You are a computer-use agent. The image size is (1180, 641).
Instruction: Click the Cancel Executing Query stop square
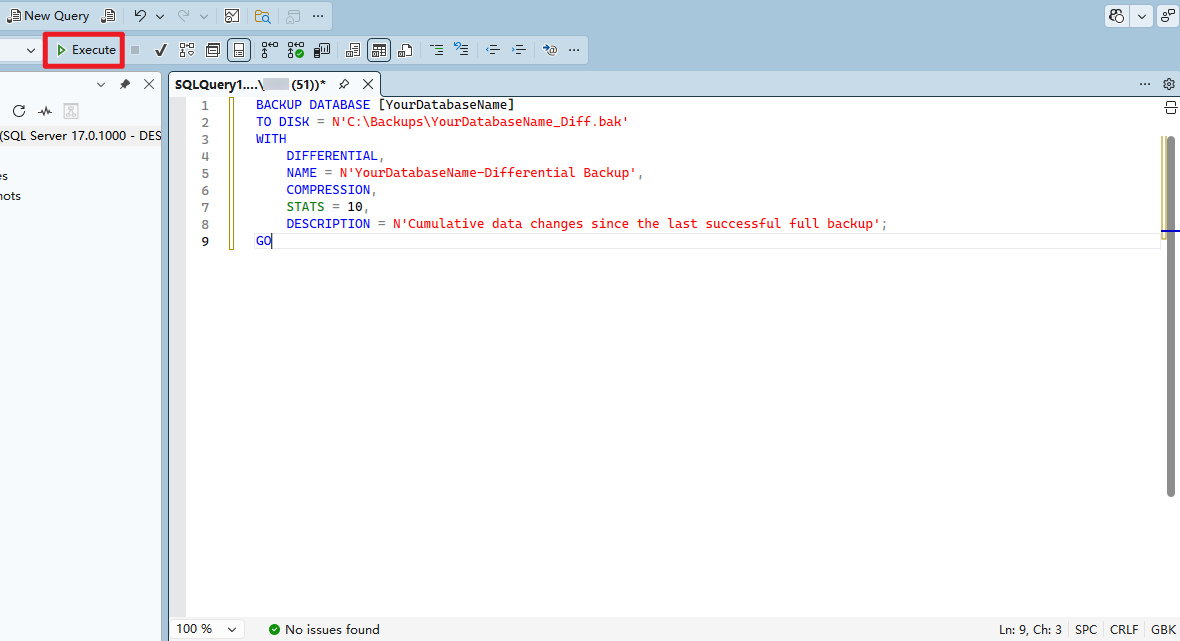tap(135, 50)
